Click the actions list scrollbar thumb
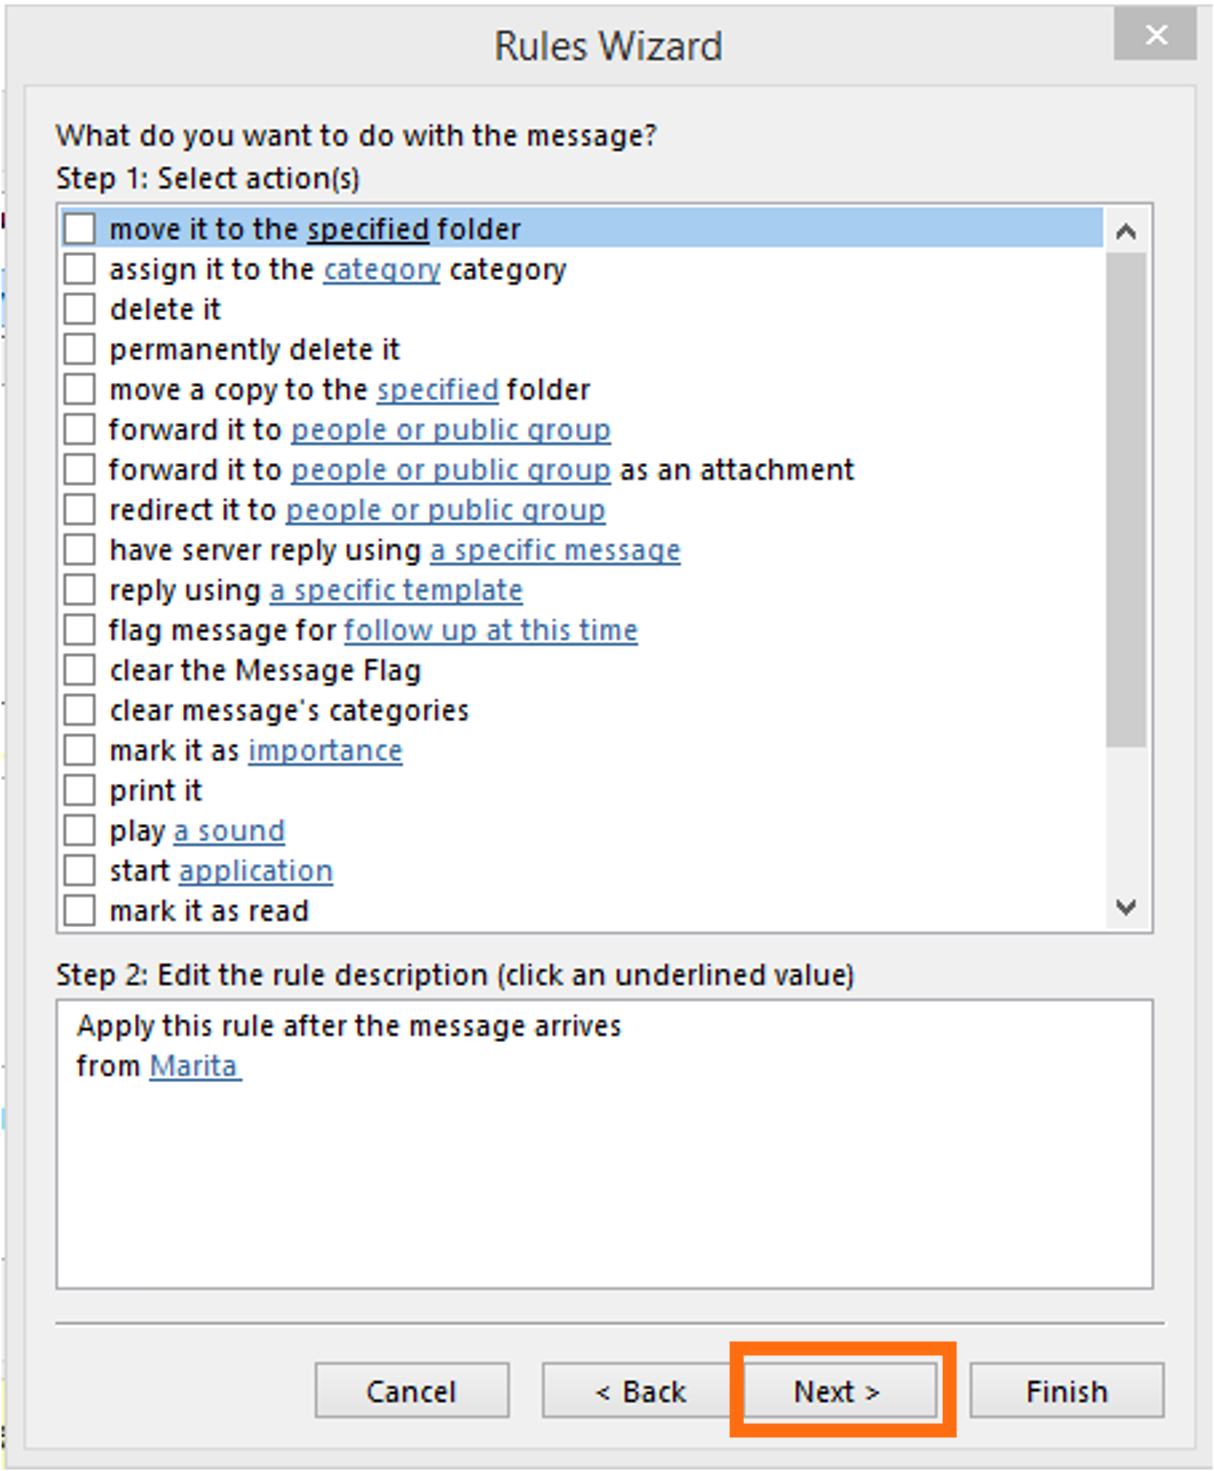Viewport: 1214px width, 1471px height. [1126, 500]
